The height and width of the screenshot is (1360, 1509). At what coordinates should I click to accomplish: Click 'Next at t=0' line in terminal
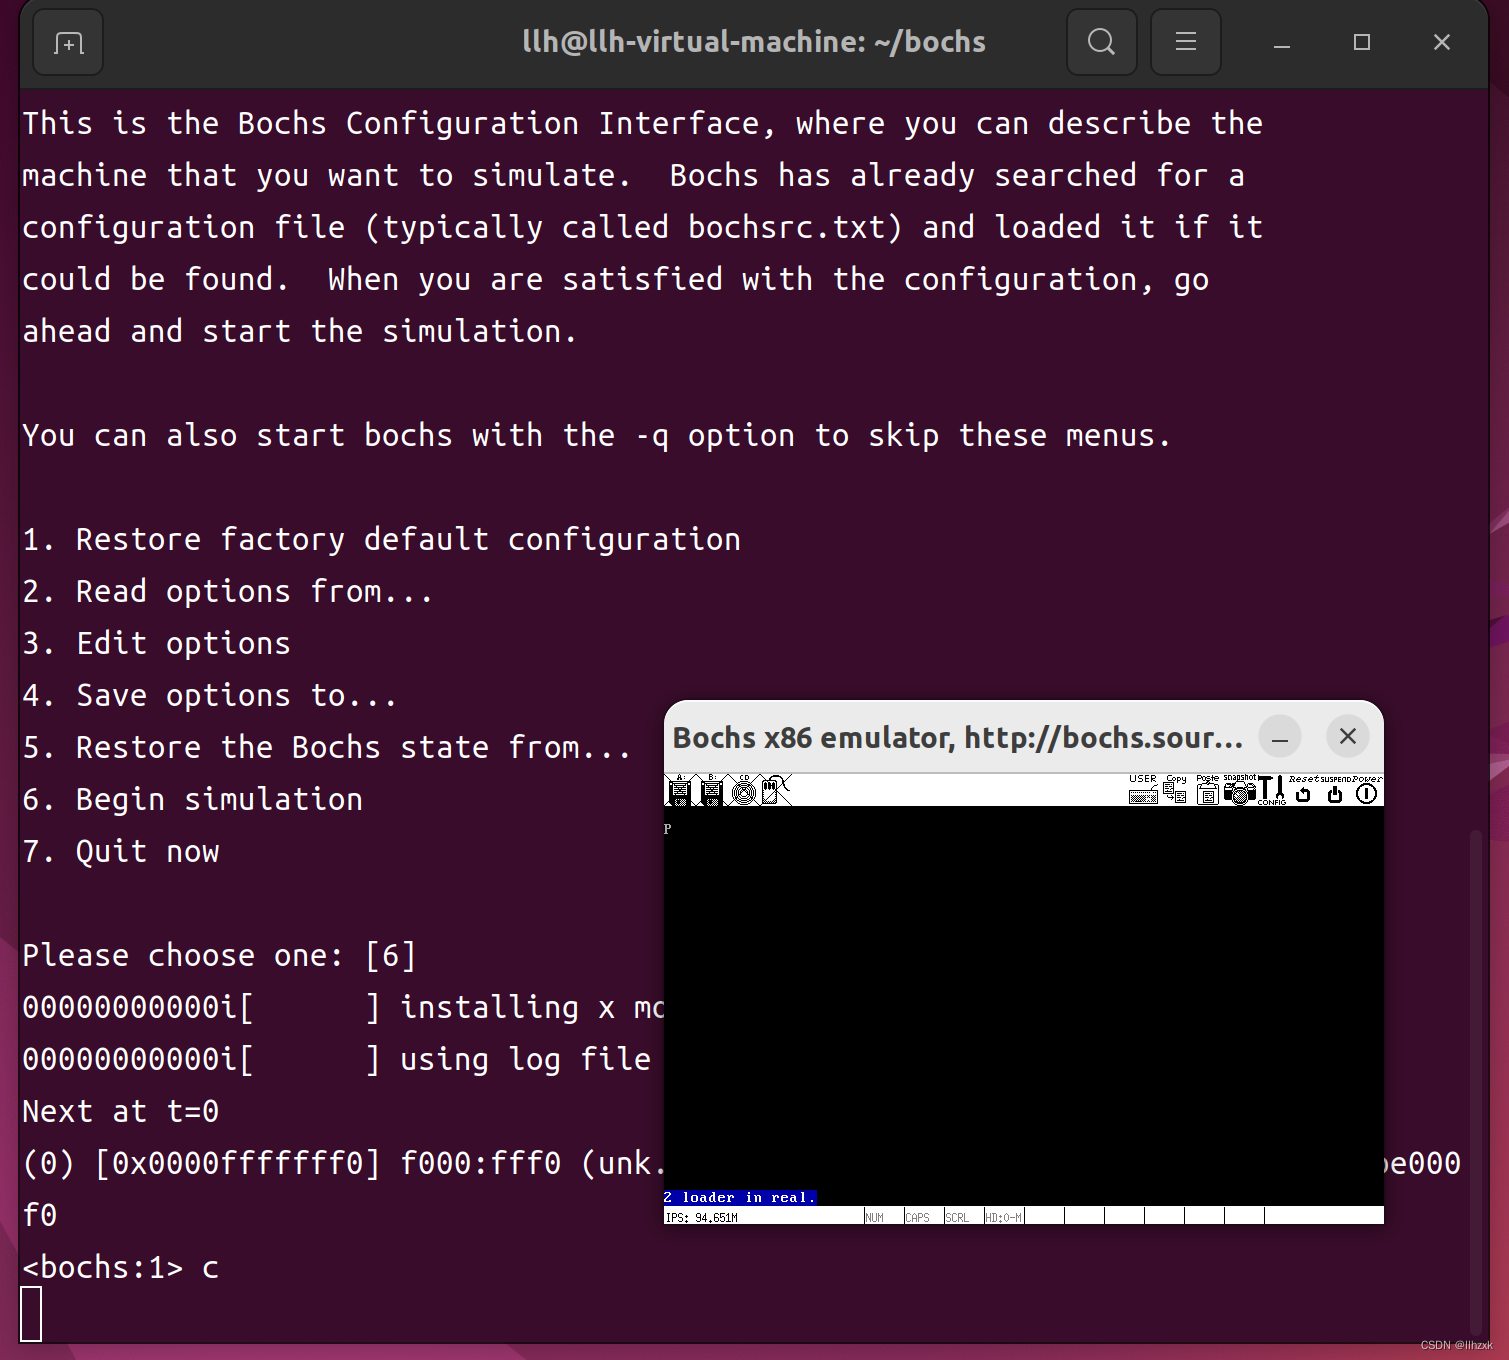(121, 1111)
